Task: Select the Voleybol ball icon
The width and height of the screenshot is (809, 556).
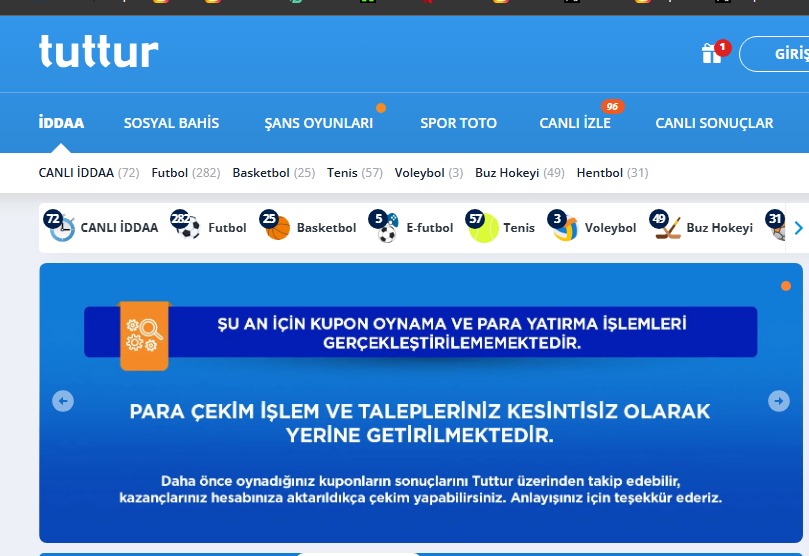Action: pos(565,228)
